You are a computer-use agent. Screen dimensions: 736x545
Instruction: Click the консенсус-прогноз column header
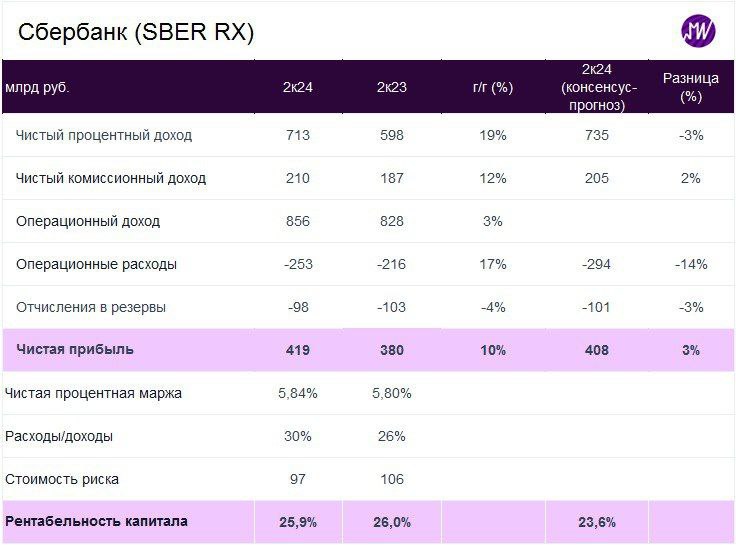pos(596,87)
